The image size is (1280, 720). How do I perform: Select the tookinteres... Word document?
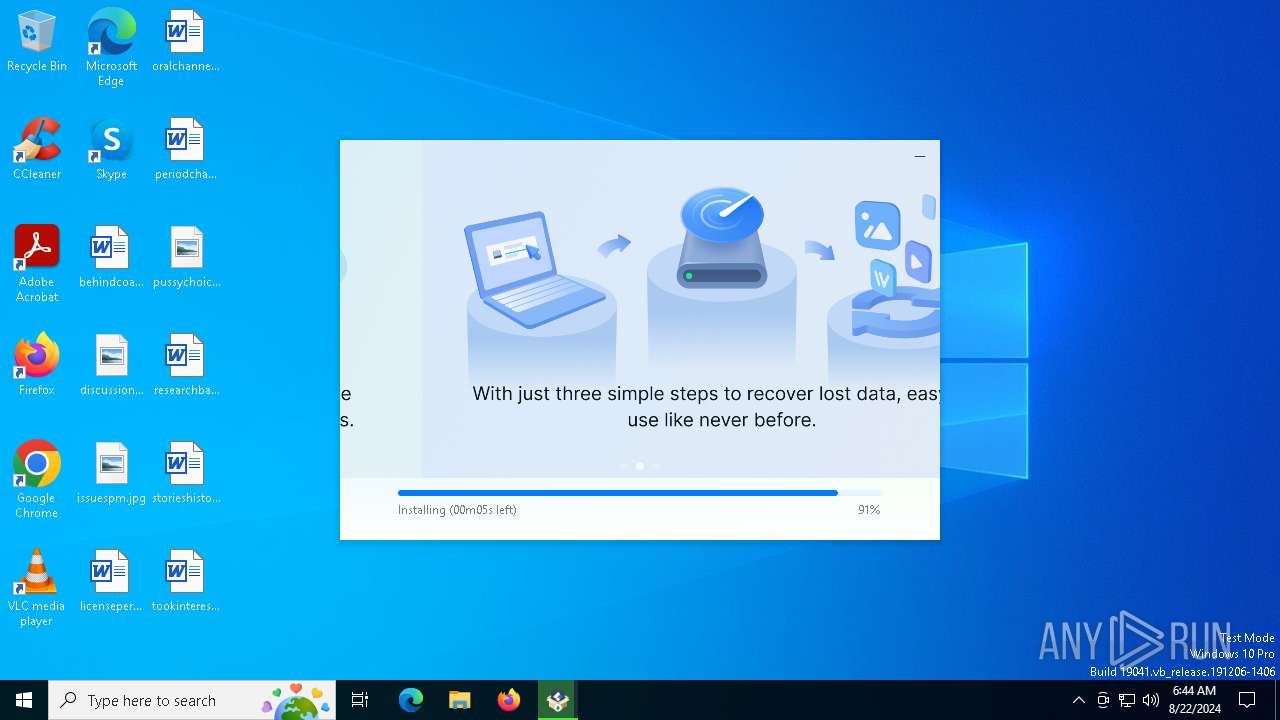[x=185, y=582]
